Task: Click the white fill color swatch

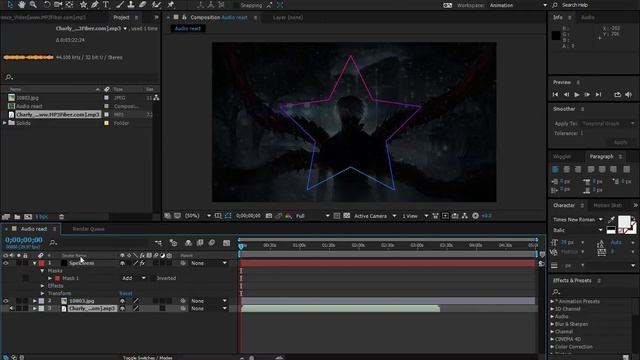Action: pyautogui.click(x=624, y=222)
